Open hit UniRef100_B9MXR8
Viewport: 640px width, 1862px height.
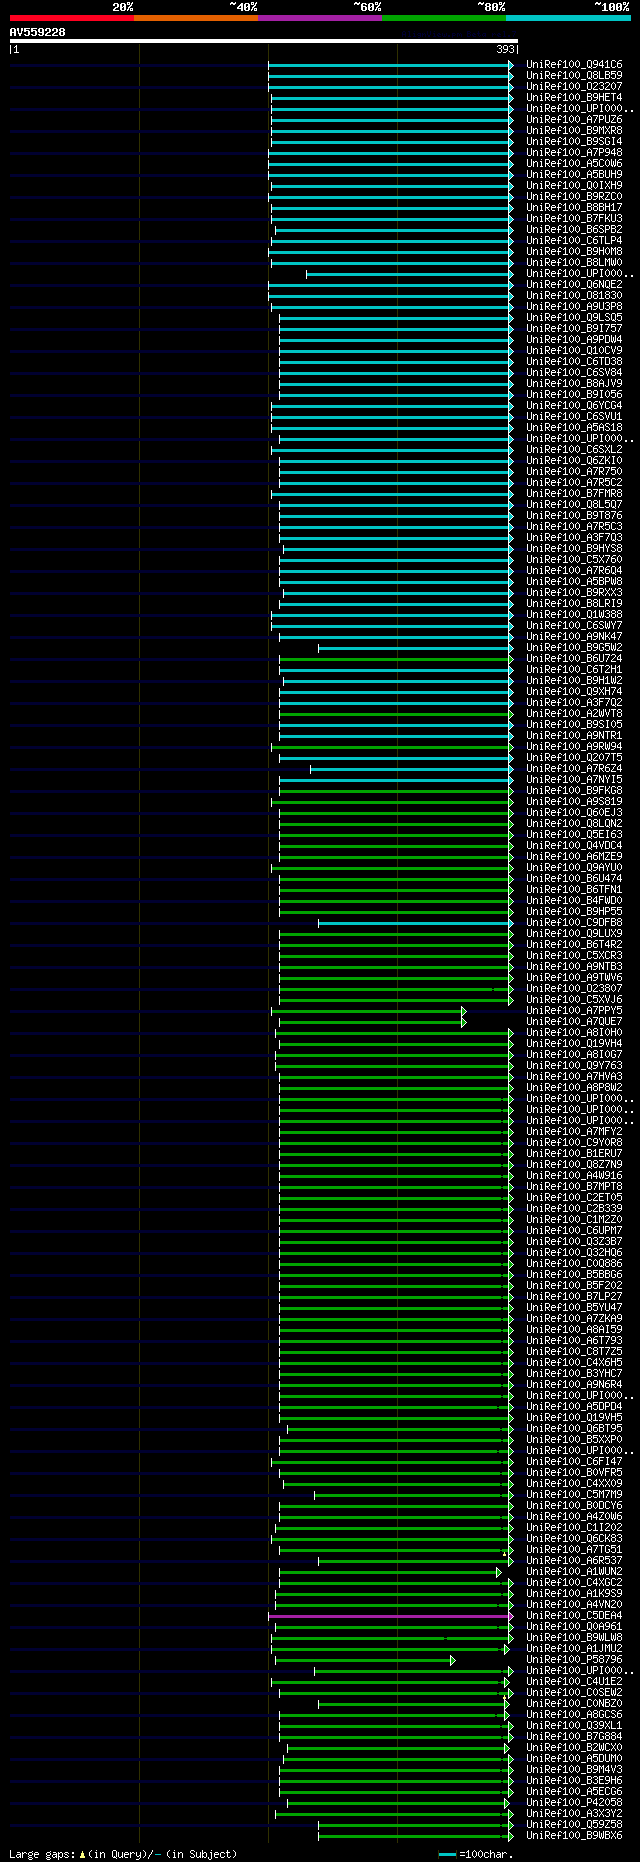click(574, 131)
